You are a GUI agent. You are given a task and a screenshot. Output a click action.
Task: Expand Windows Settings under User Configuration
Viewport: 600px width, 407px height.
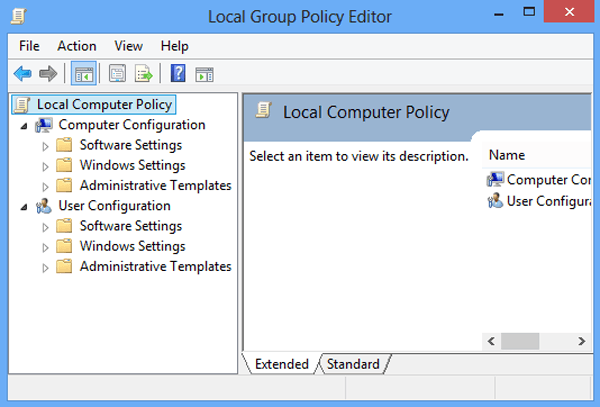pyautogui.click(x=45, y=247)
